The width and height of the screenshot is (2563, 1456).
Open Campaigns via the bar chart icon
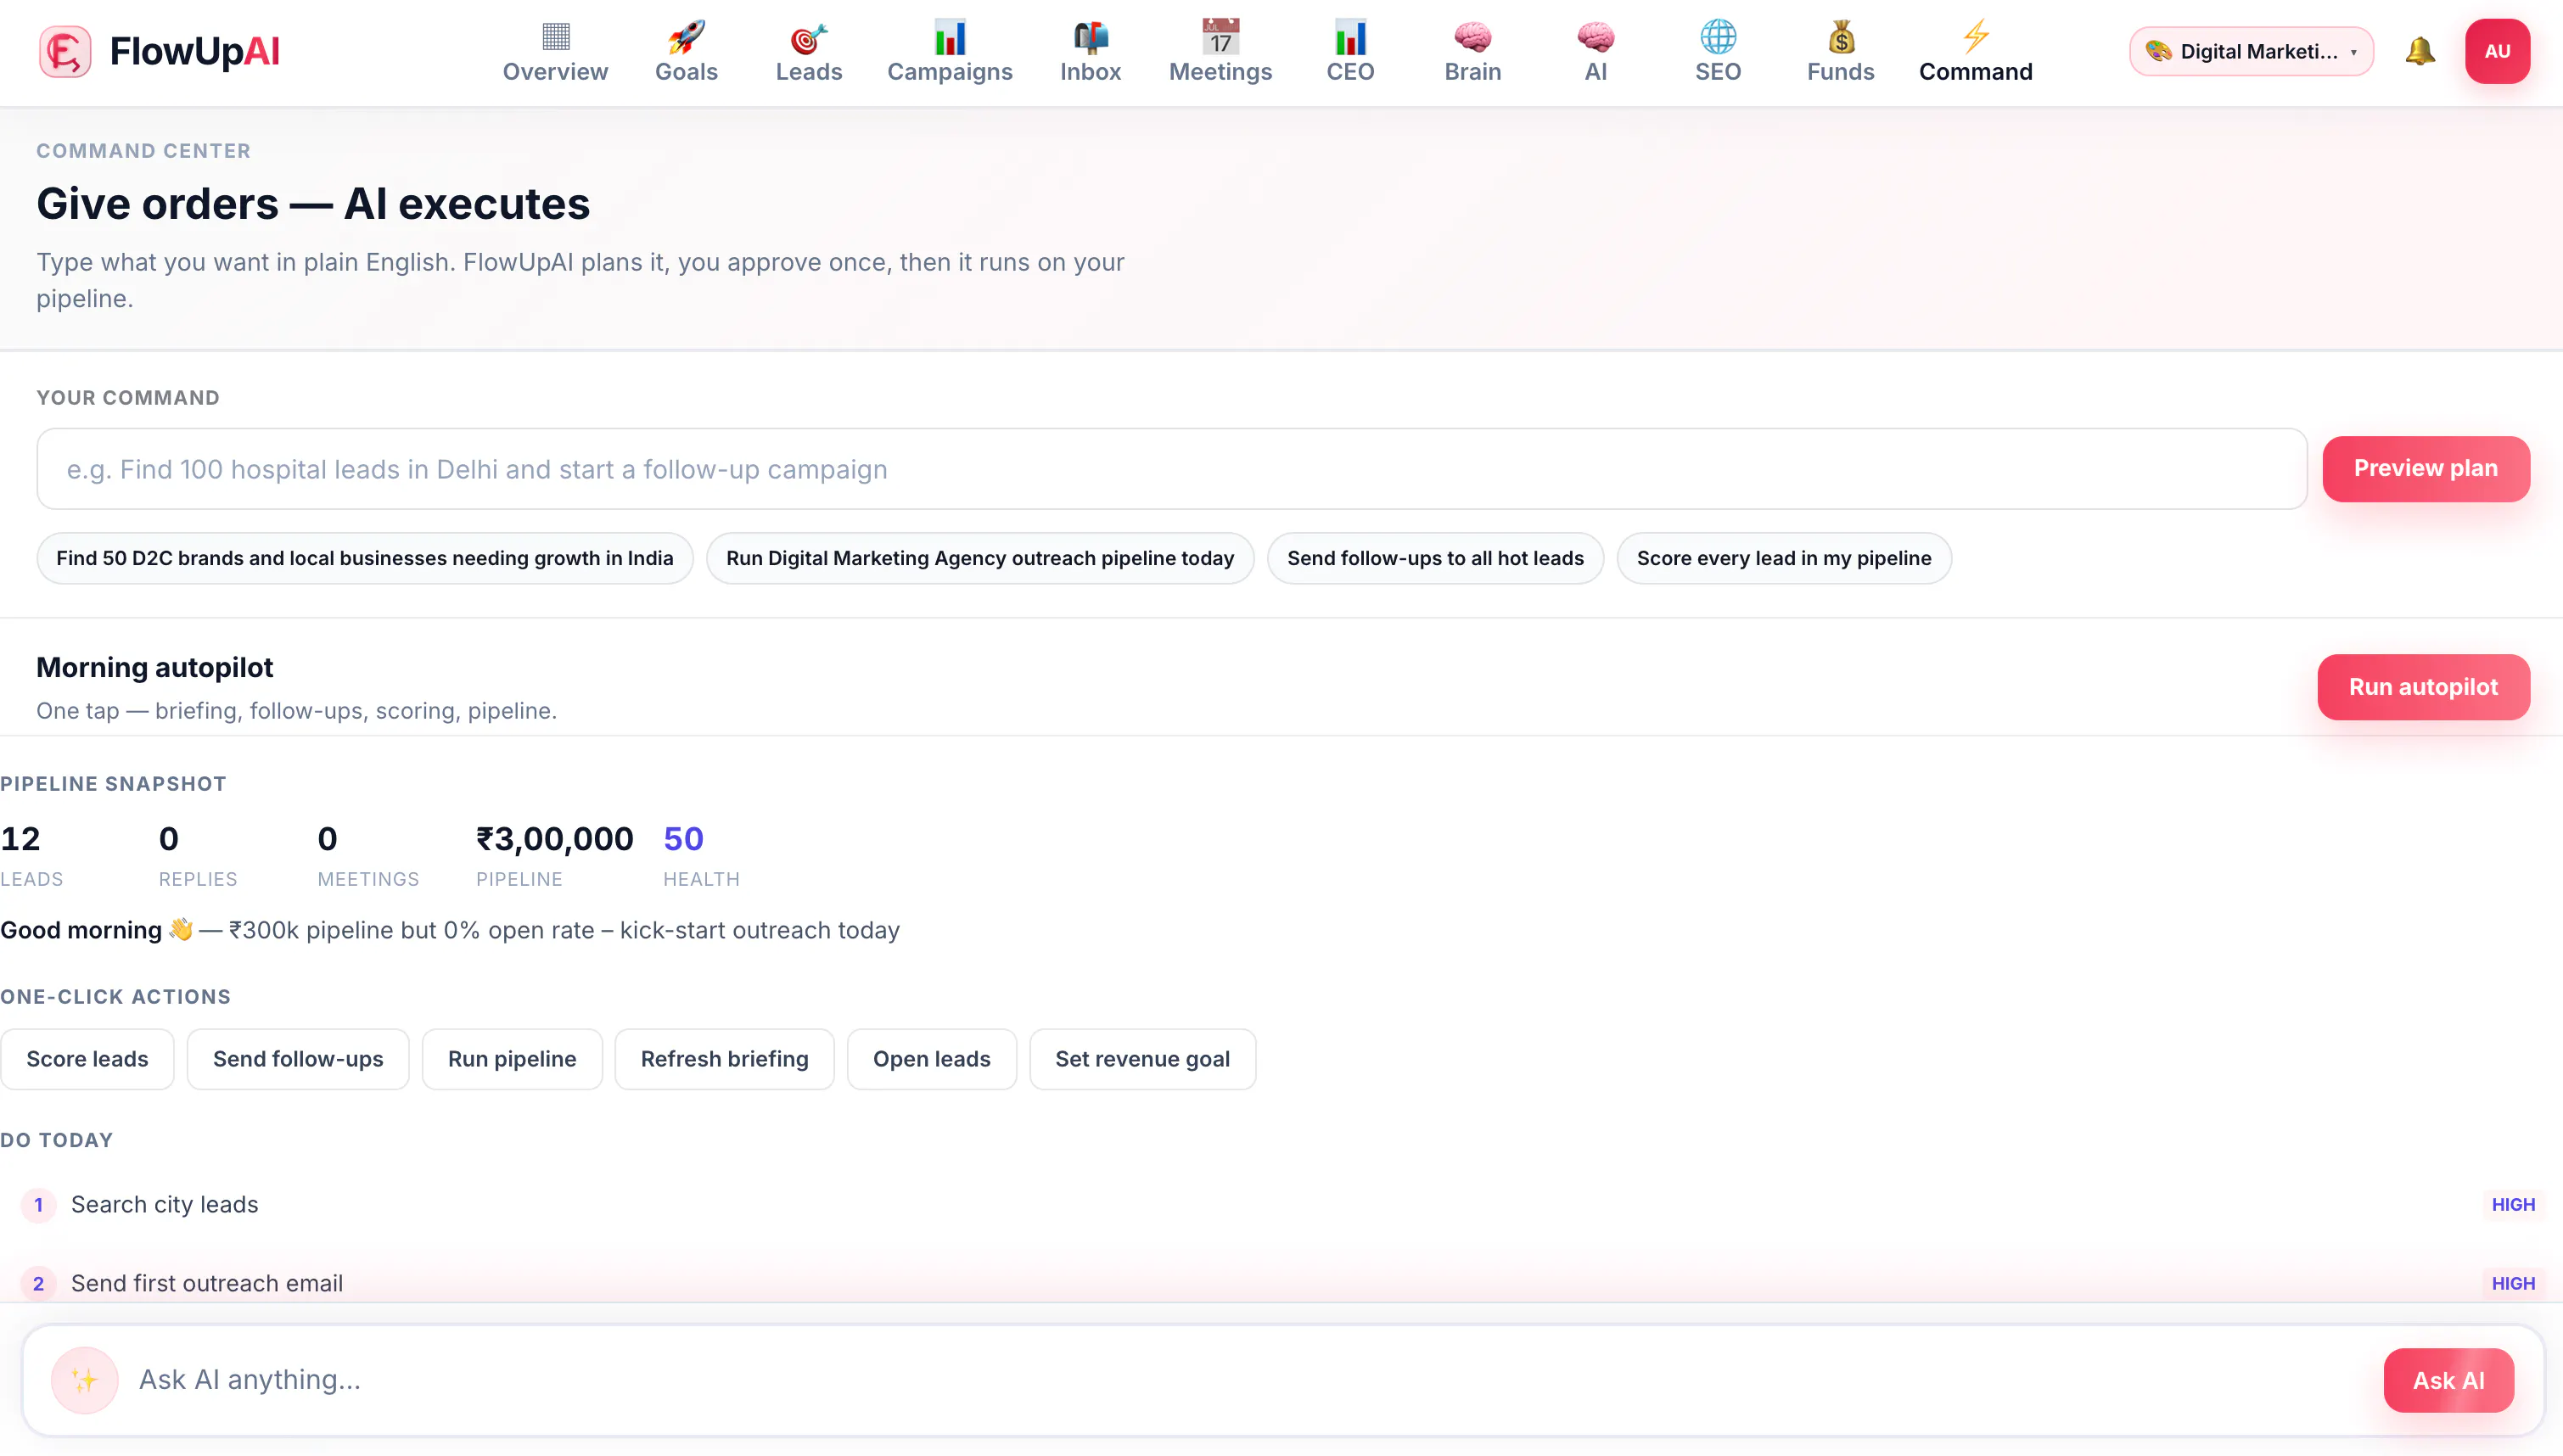click(x=950, y=37)
